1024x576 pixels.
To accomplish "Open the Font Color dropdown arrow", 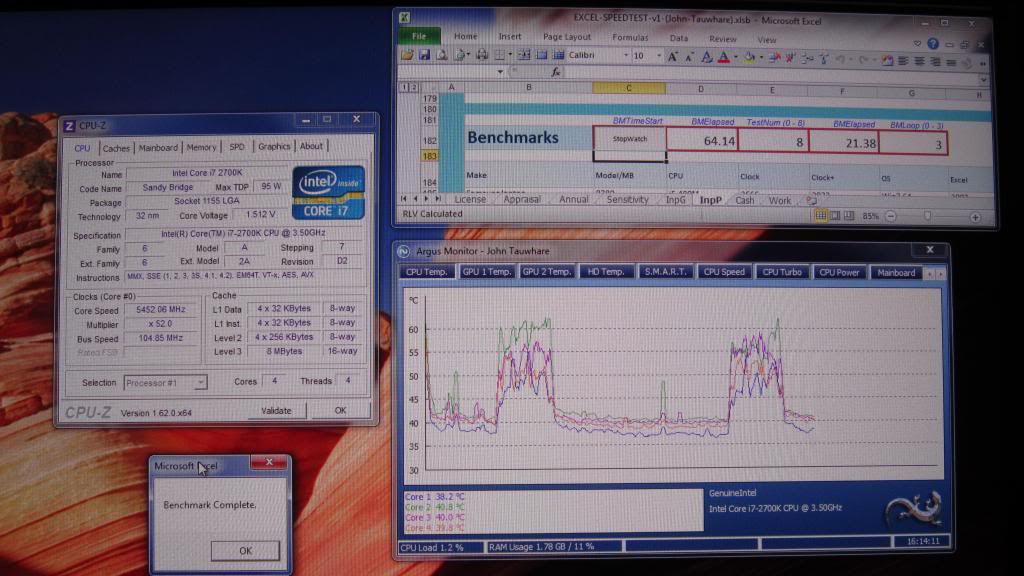I will coord(736,57).
